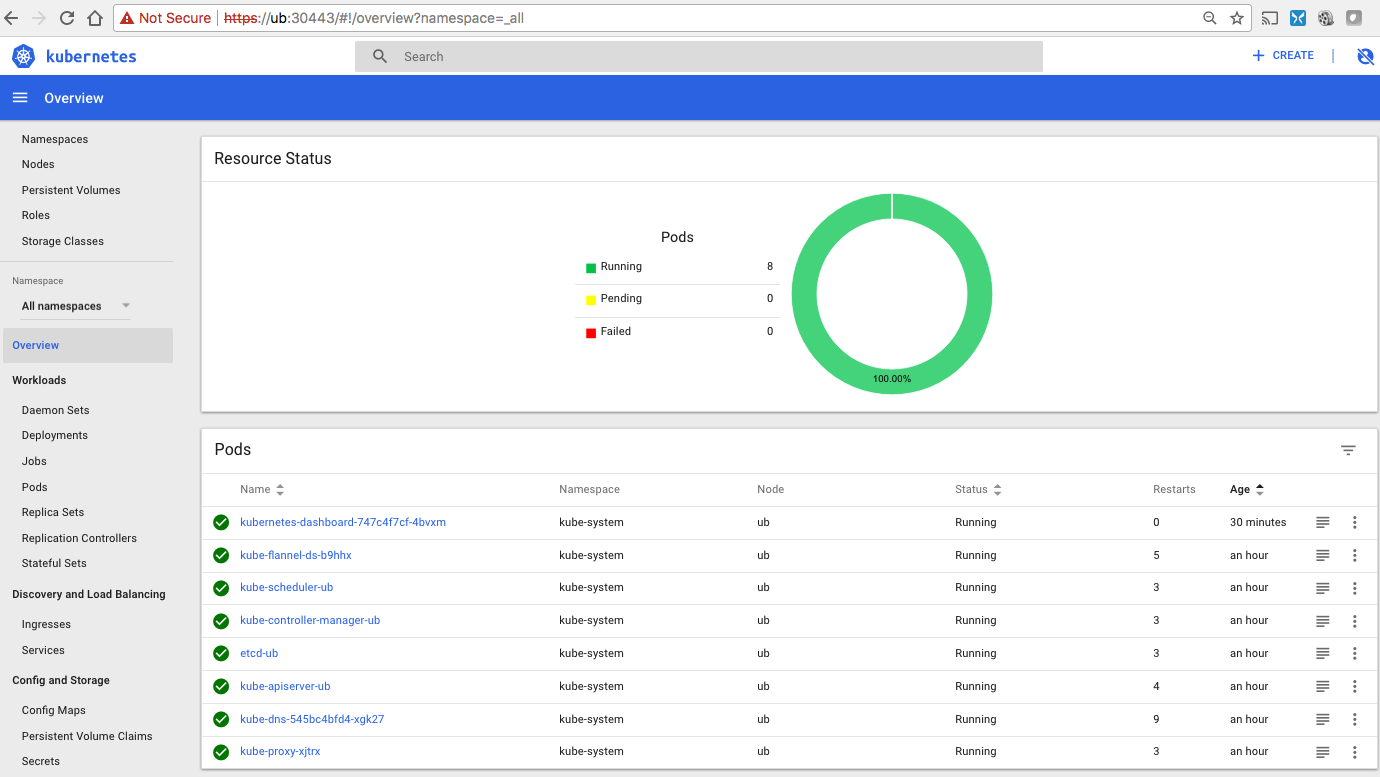
Task: Open Stateful Sets in sidebar
Action: click(x=54, y=563)
